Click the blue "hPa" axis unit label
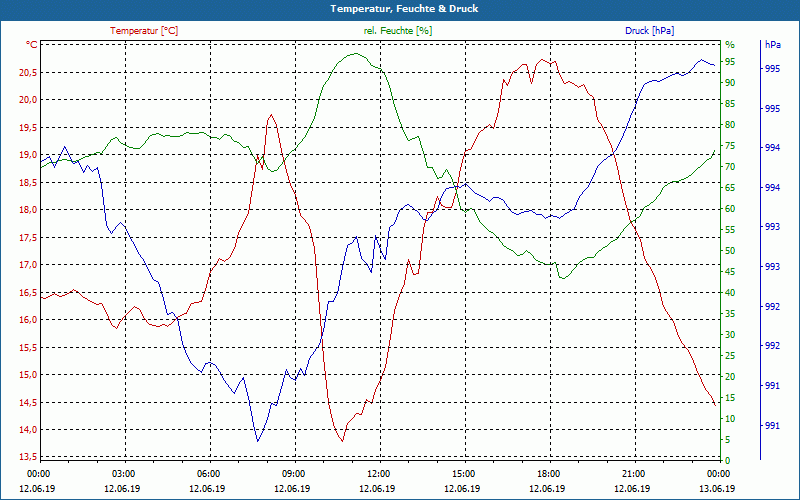800x500 pixels. click(772, 45)
